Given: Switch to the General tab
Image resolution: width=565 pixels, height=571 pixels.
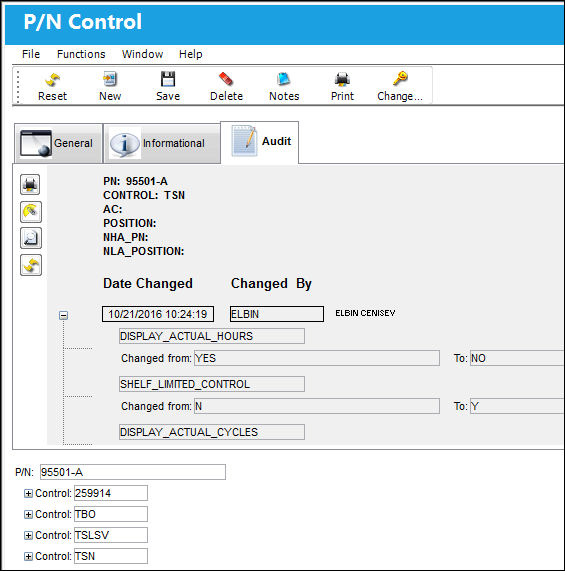Looking at the screenshot, I should click(x=58, y=143).
